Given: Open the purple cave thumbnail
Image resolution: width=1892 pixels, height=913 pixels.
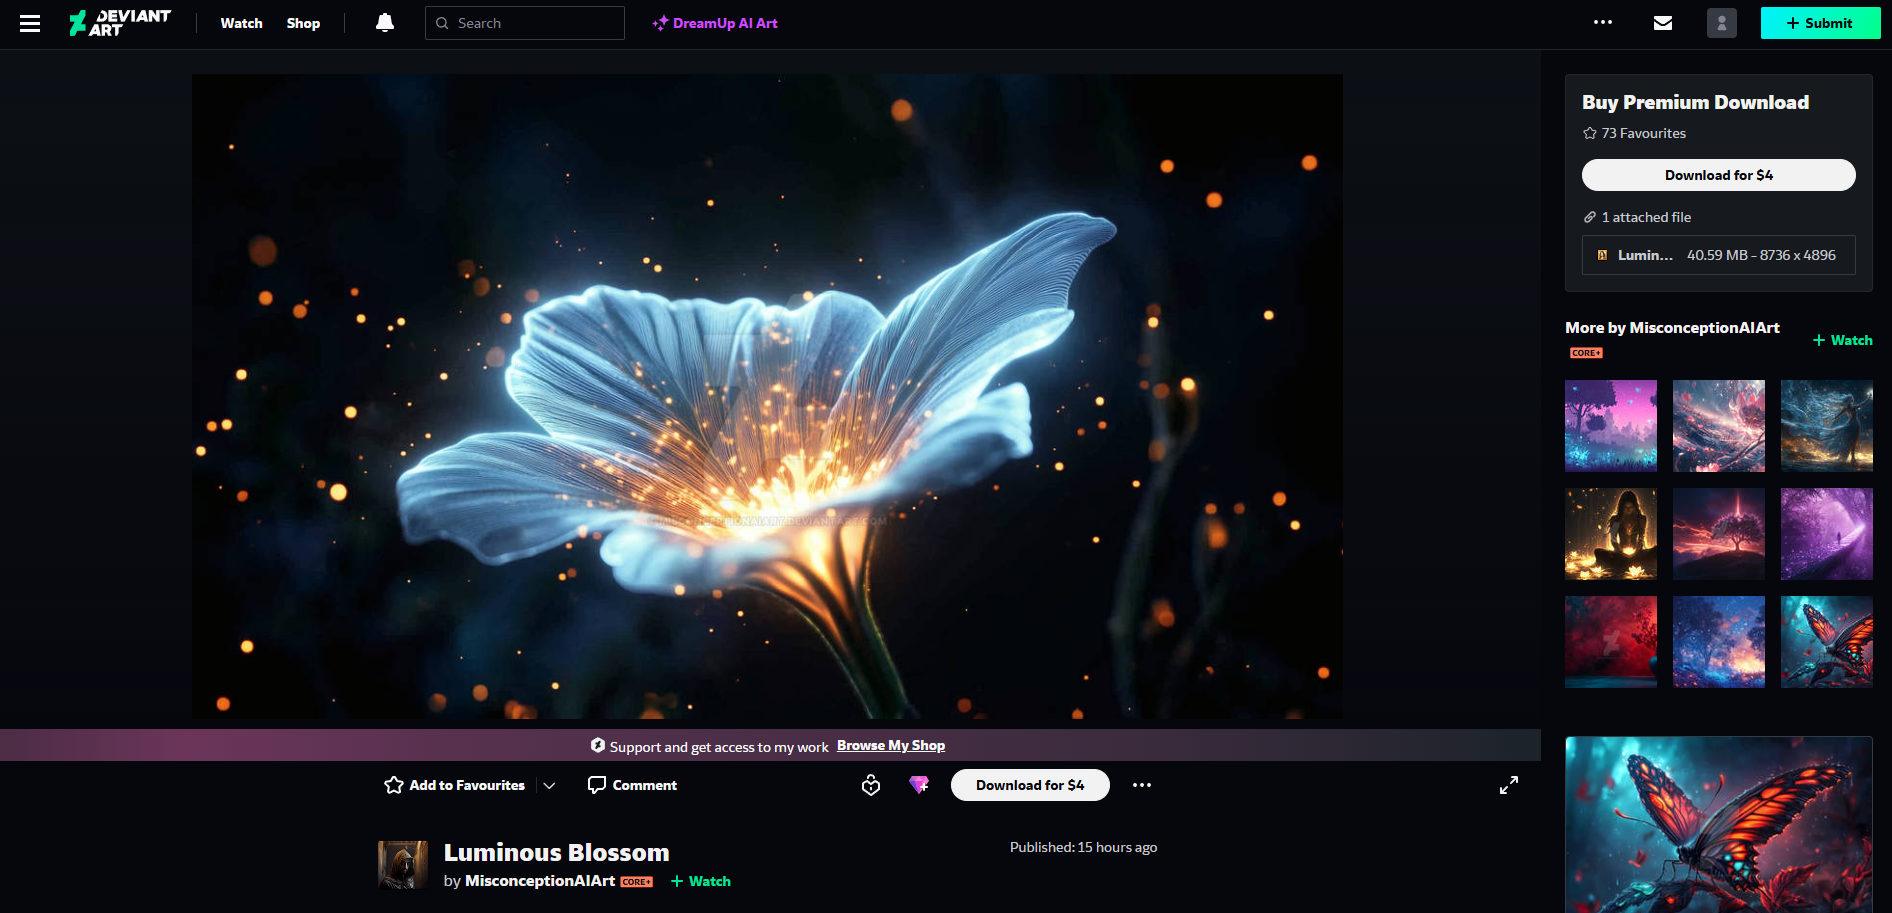Looking at the screenshot, I should 1827,534.
